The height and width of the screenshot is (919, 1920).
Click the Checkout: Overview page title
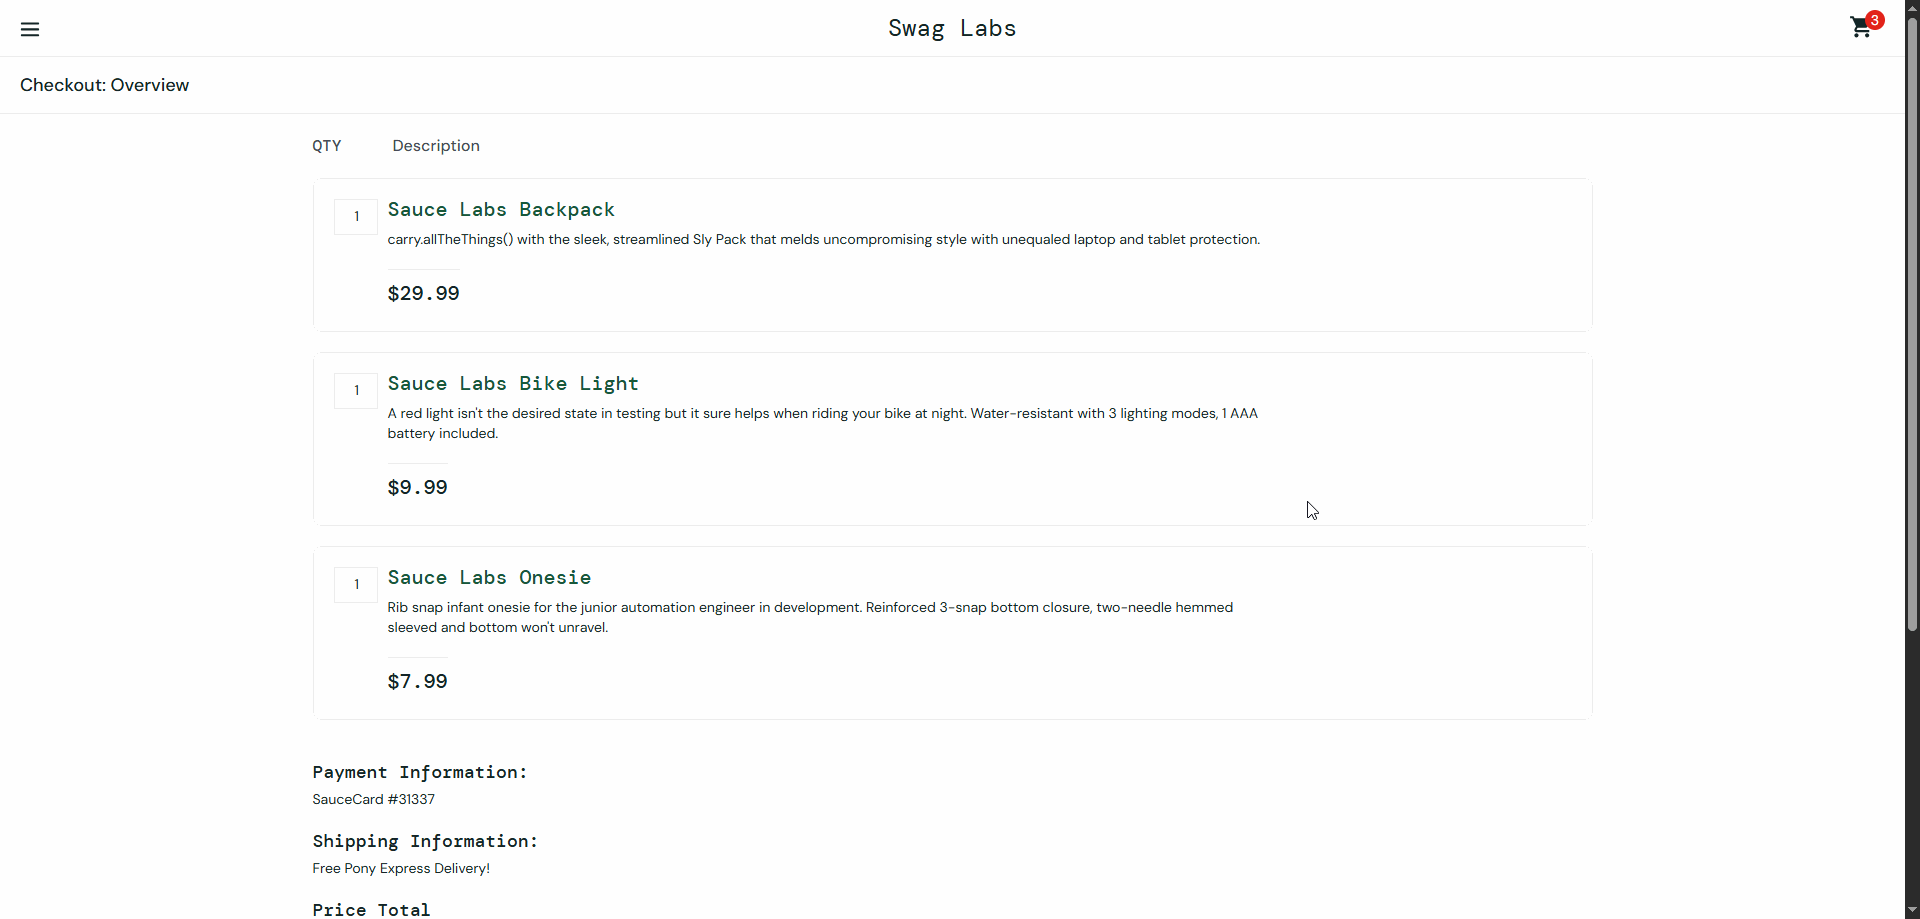tap(105, 86)
